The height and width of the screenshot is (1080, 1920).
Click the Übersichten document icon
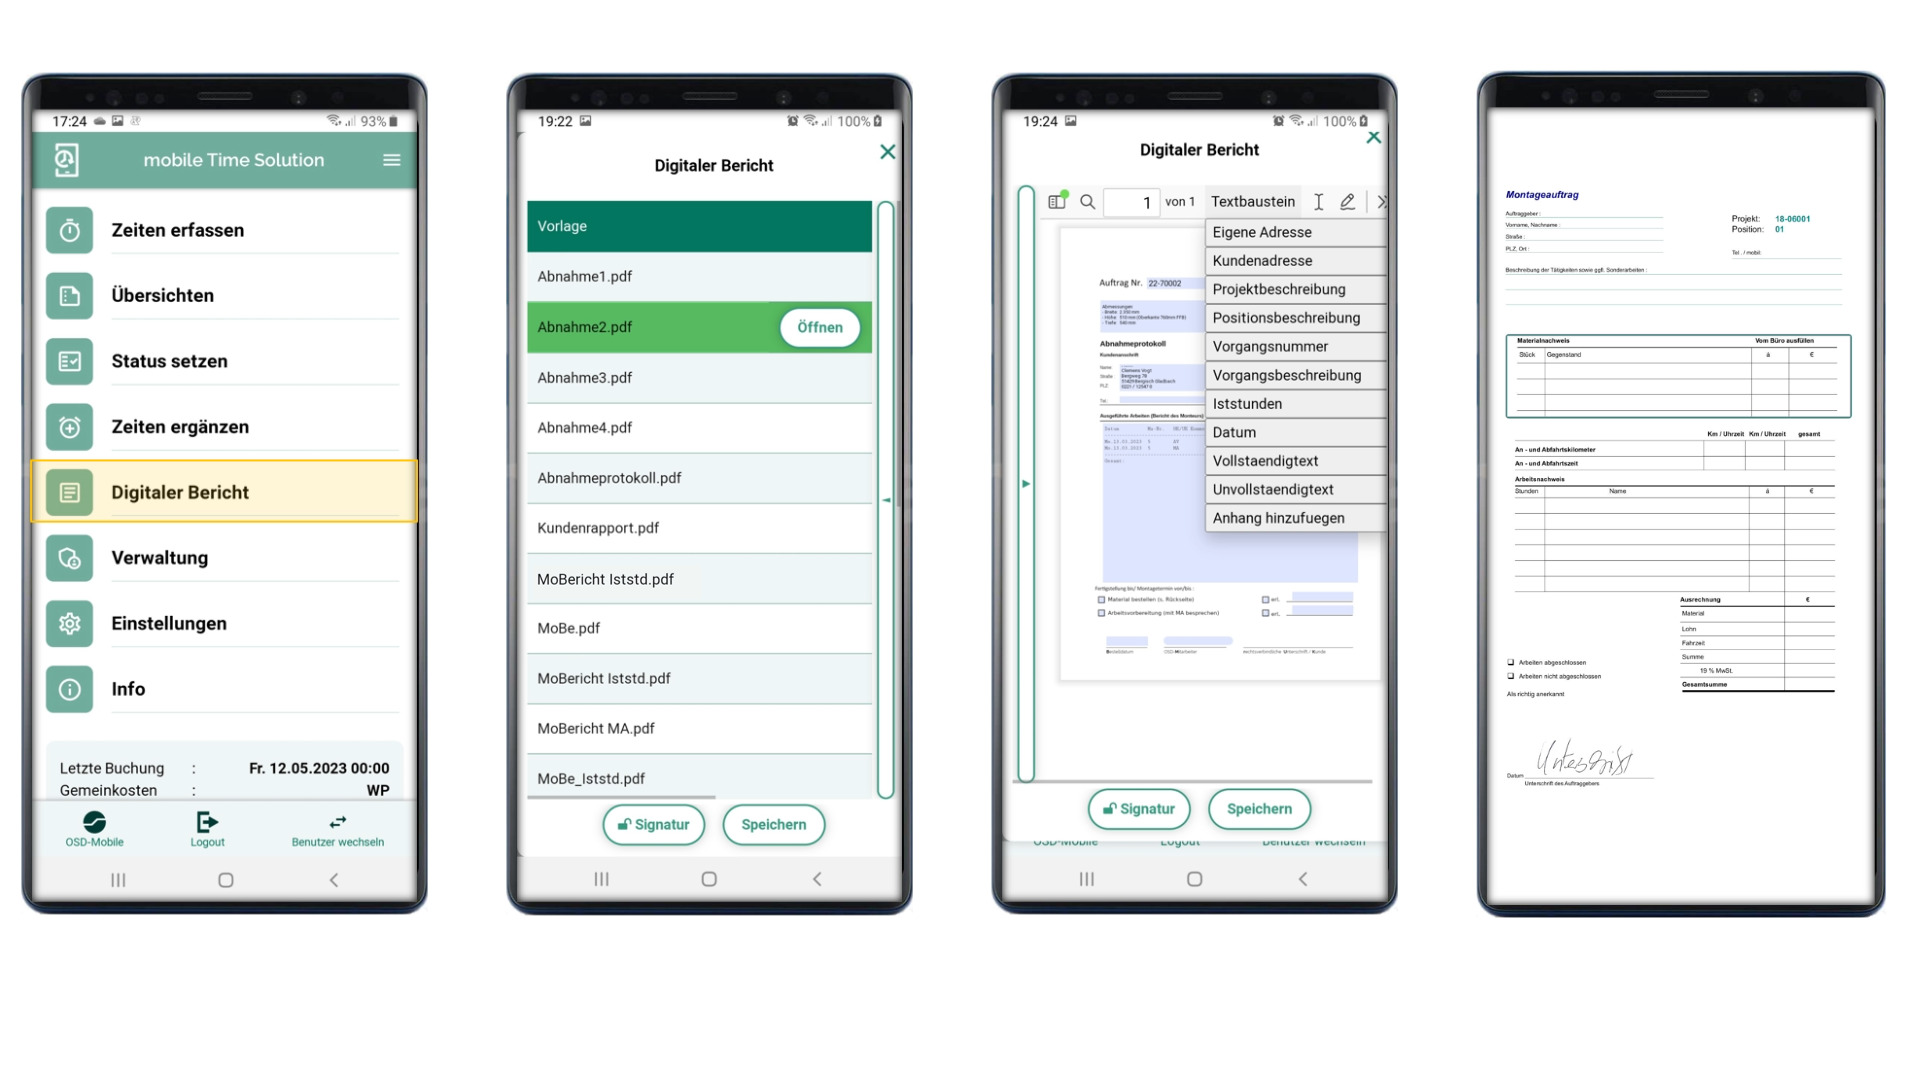pos(70,295)
